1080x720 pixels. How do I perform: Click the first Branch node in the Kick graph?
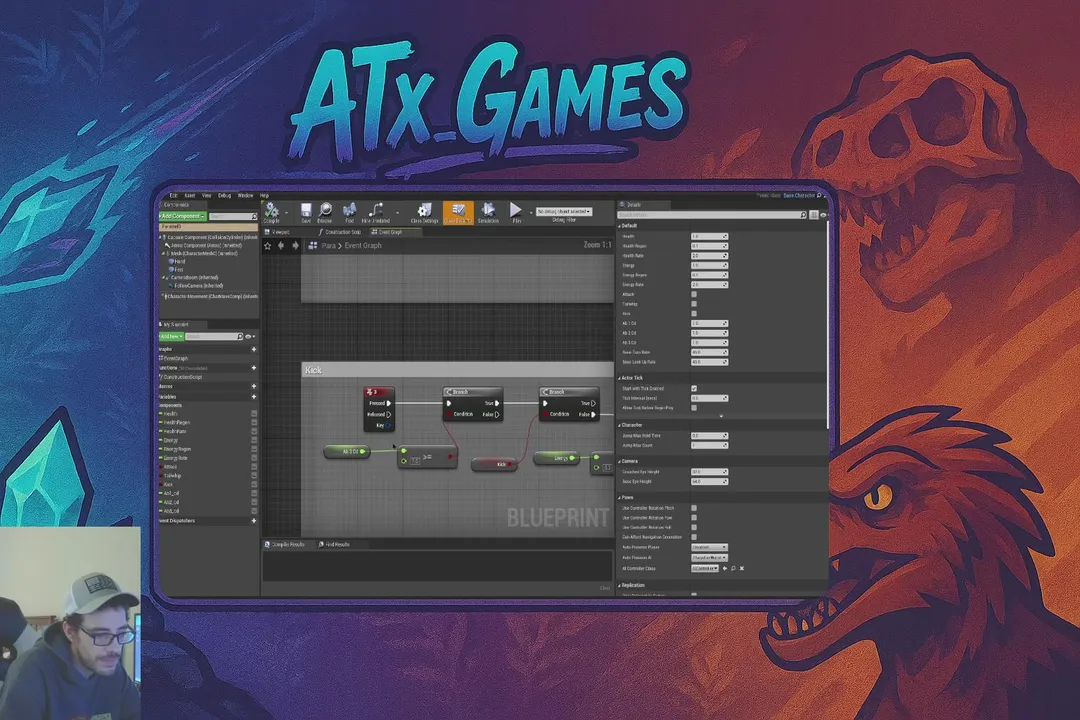(472, 404)
